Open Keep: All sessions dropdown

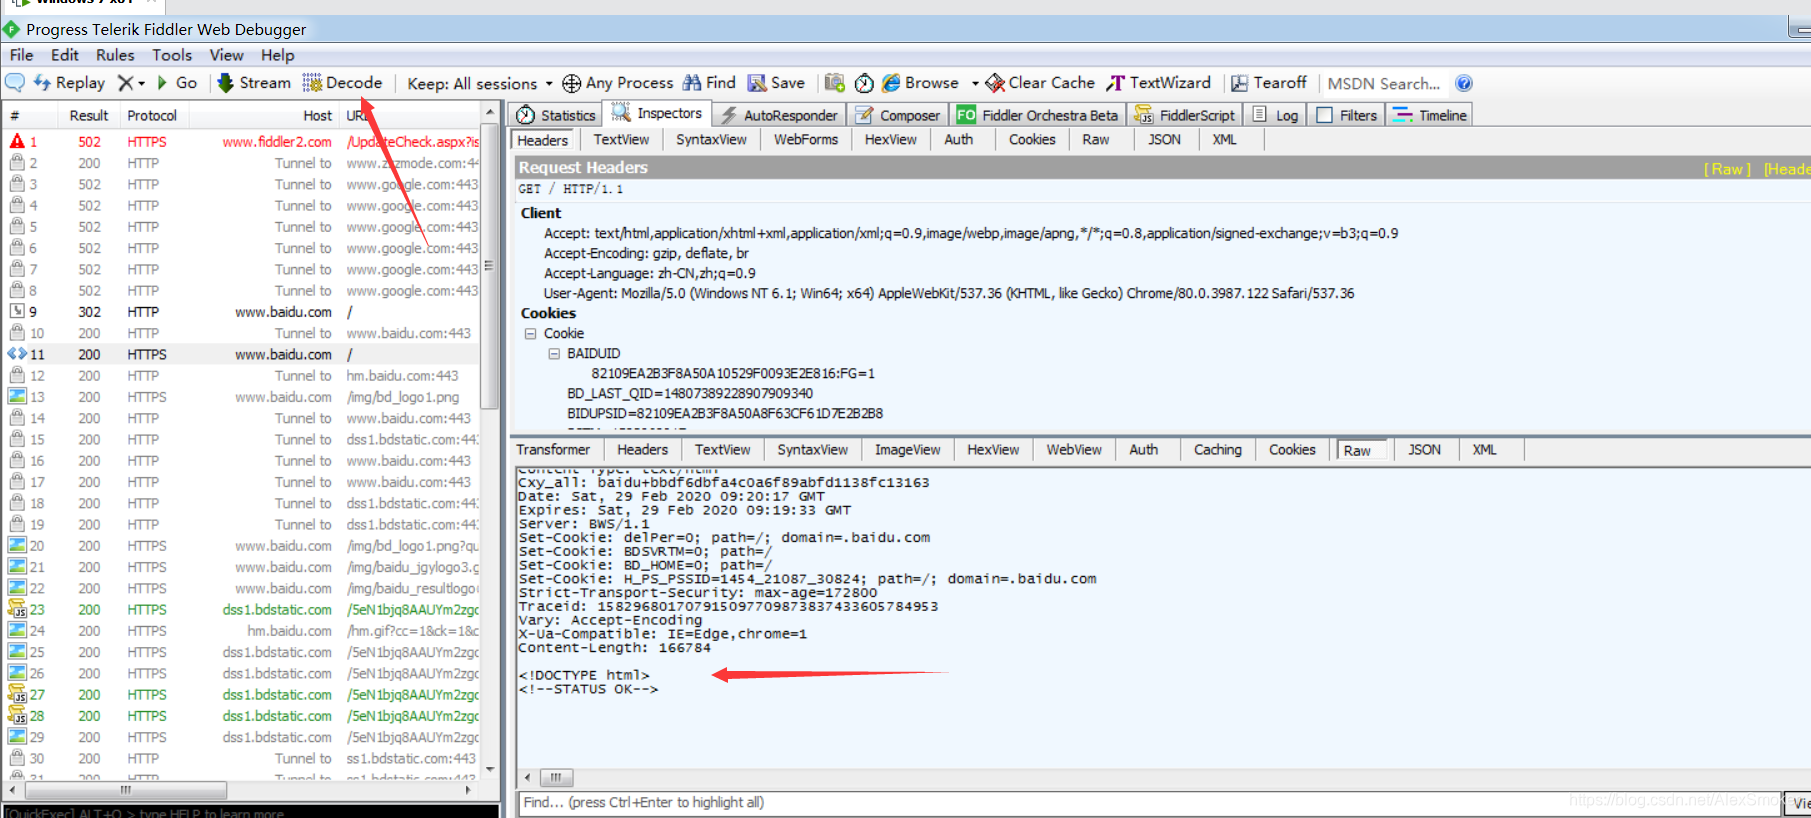point(479,83)
